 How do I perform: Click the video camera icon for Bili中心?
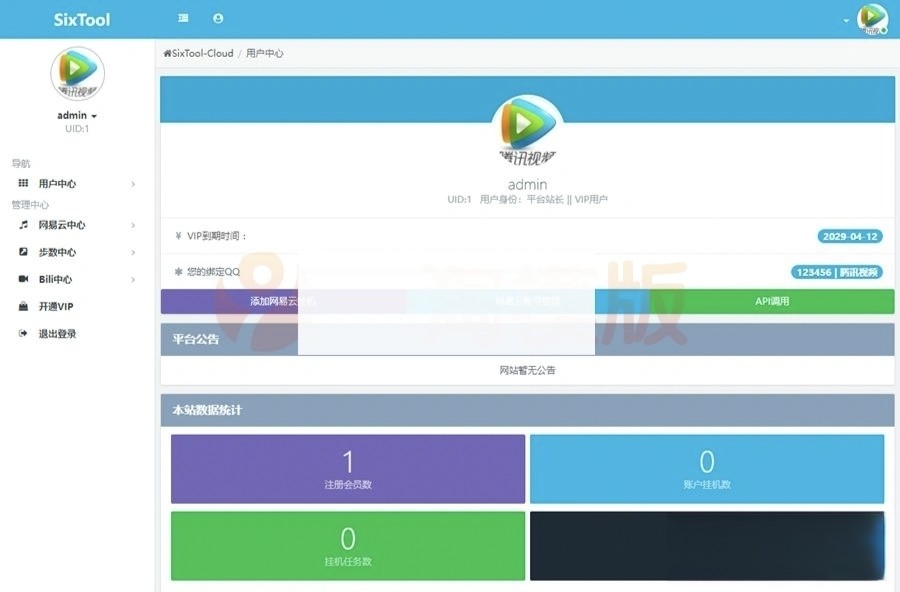coord(23,279)
